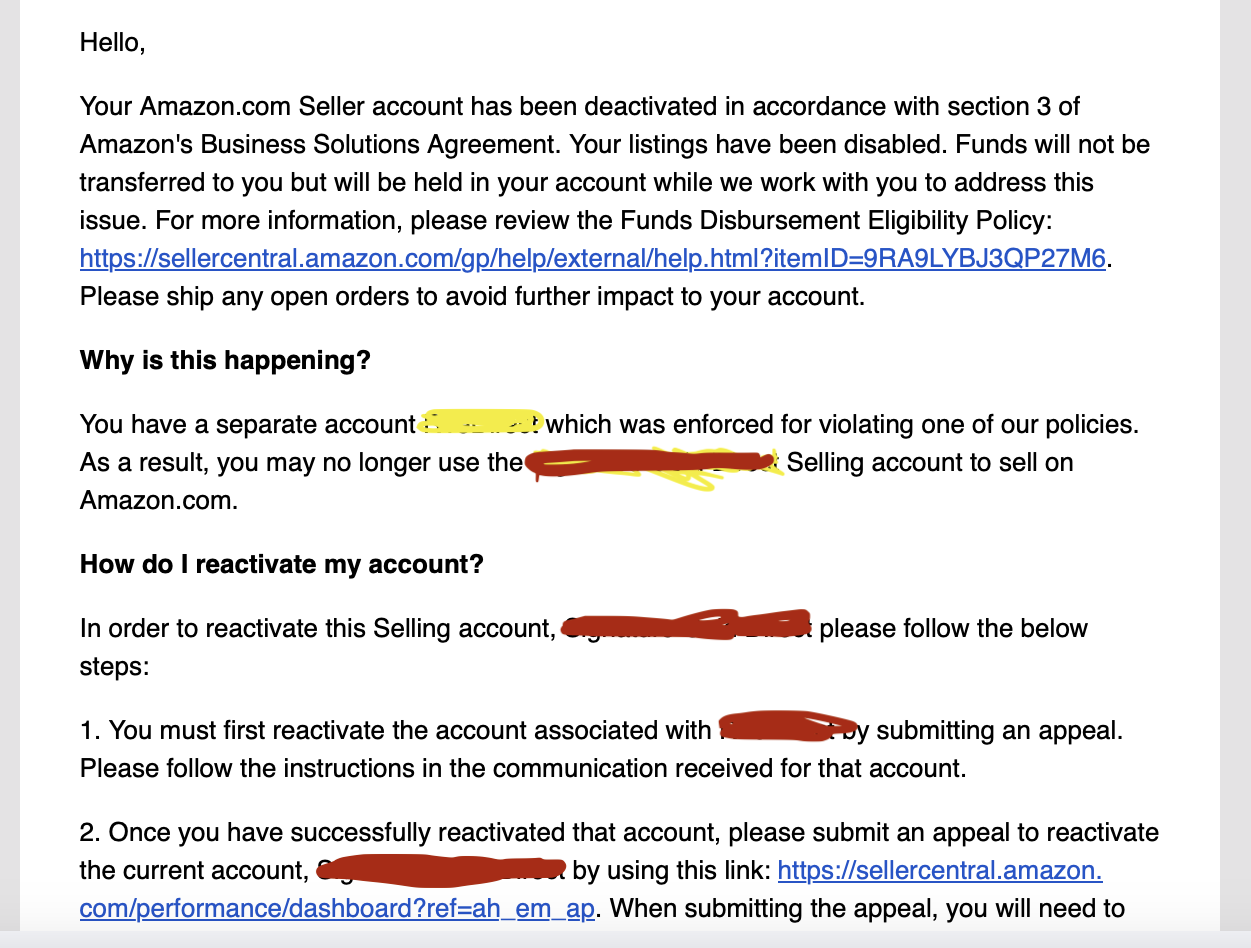Viewport: 1251px width, 948px height.
Task: Click the red redaction after "the current account,"
Action: (441, 870)
